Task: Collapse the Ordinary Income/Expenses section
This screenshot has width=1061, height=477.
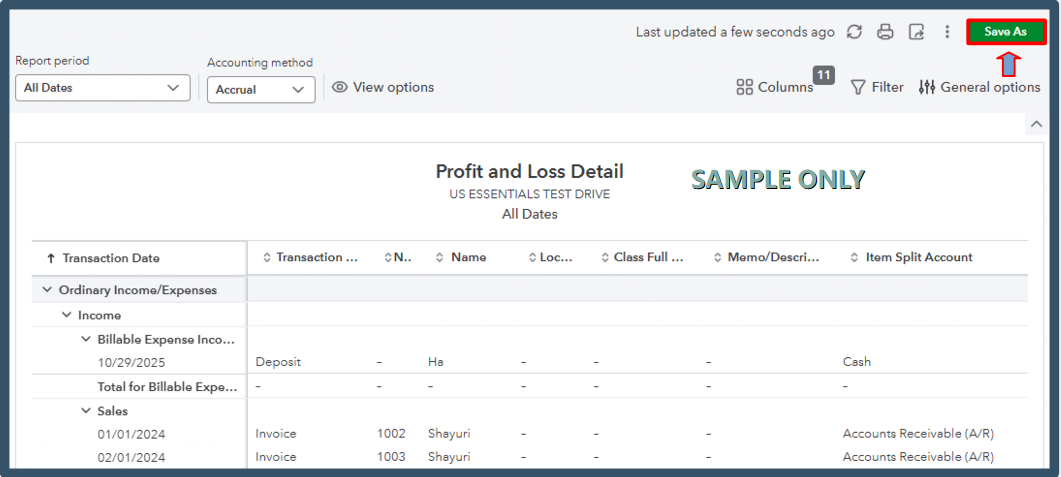Action: pyautogui.click(x=46, y=290)
